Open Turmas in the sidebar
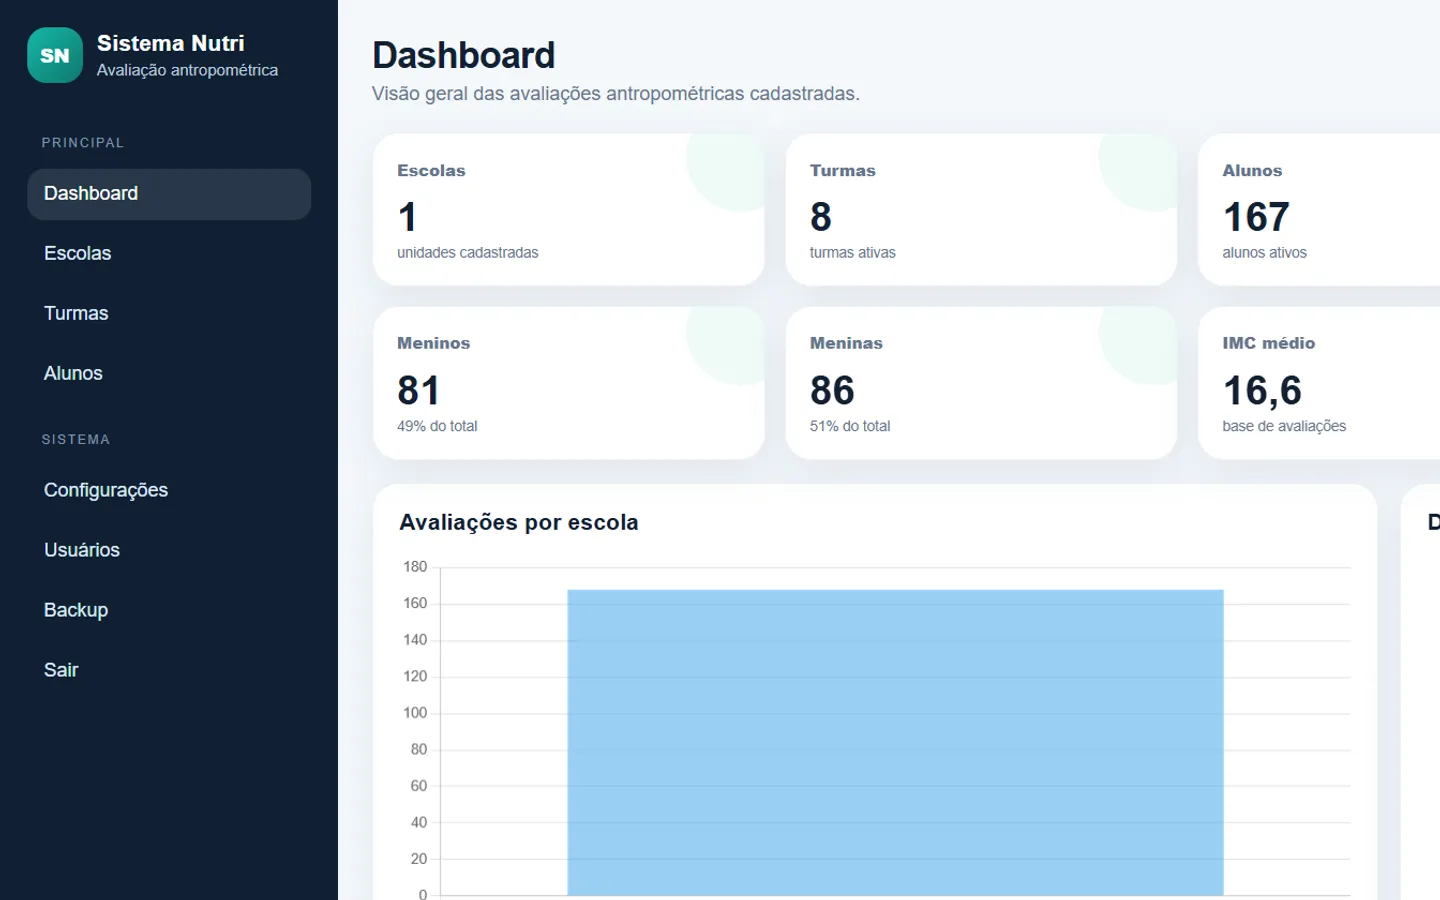Image resolution: width=1440 pixels, height=900 pixels. (169, 314)
